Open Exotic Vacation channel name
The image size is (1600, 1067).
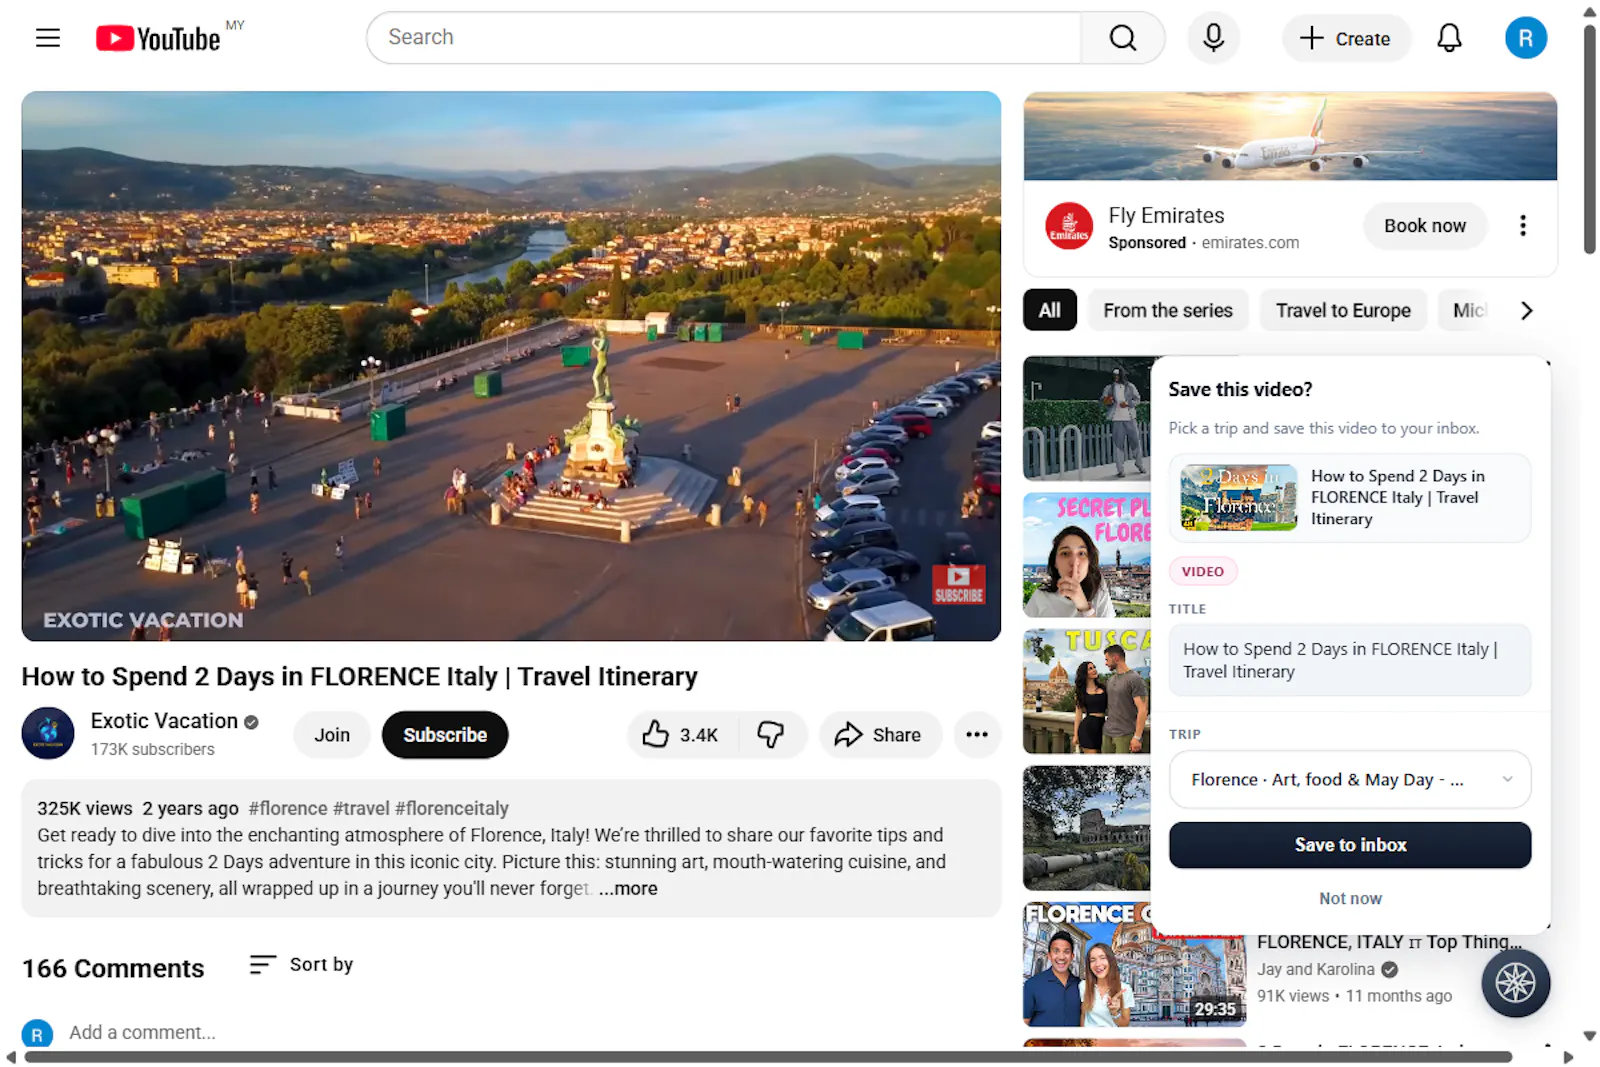click(x=164, y=721)
